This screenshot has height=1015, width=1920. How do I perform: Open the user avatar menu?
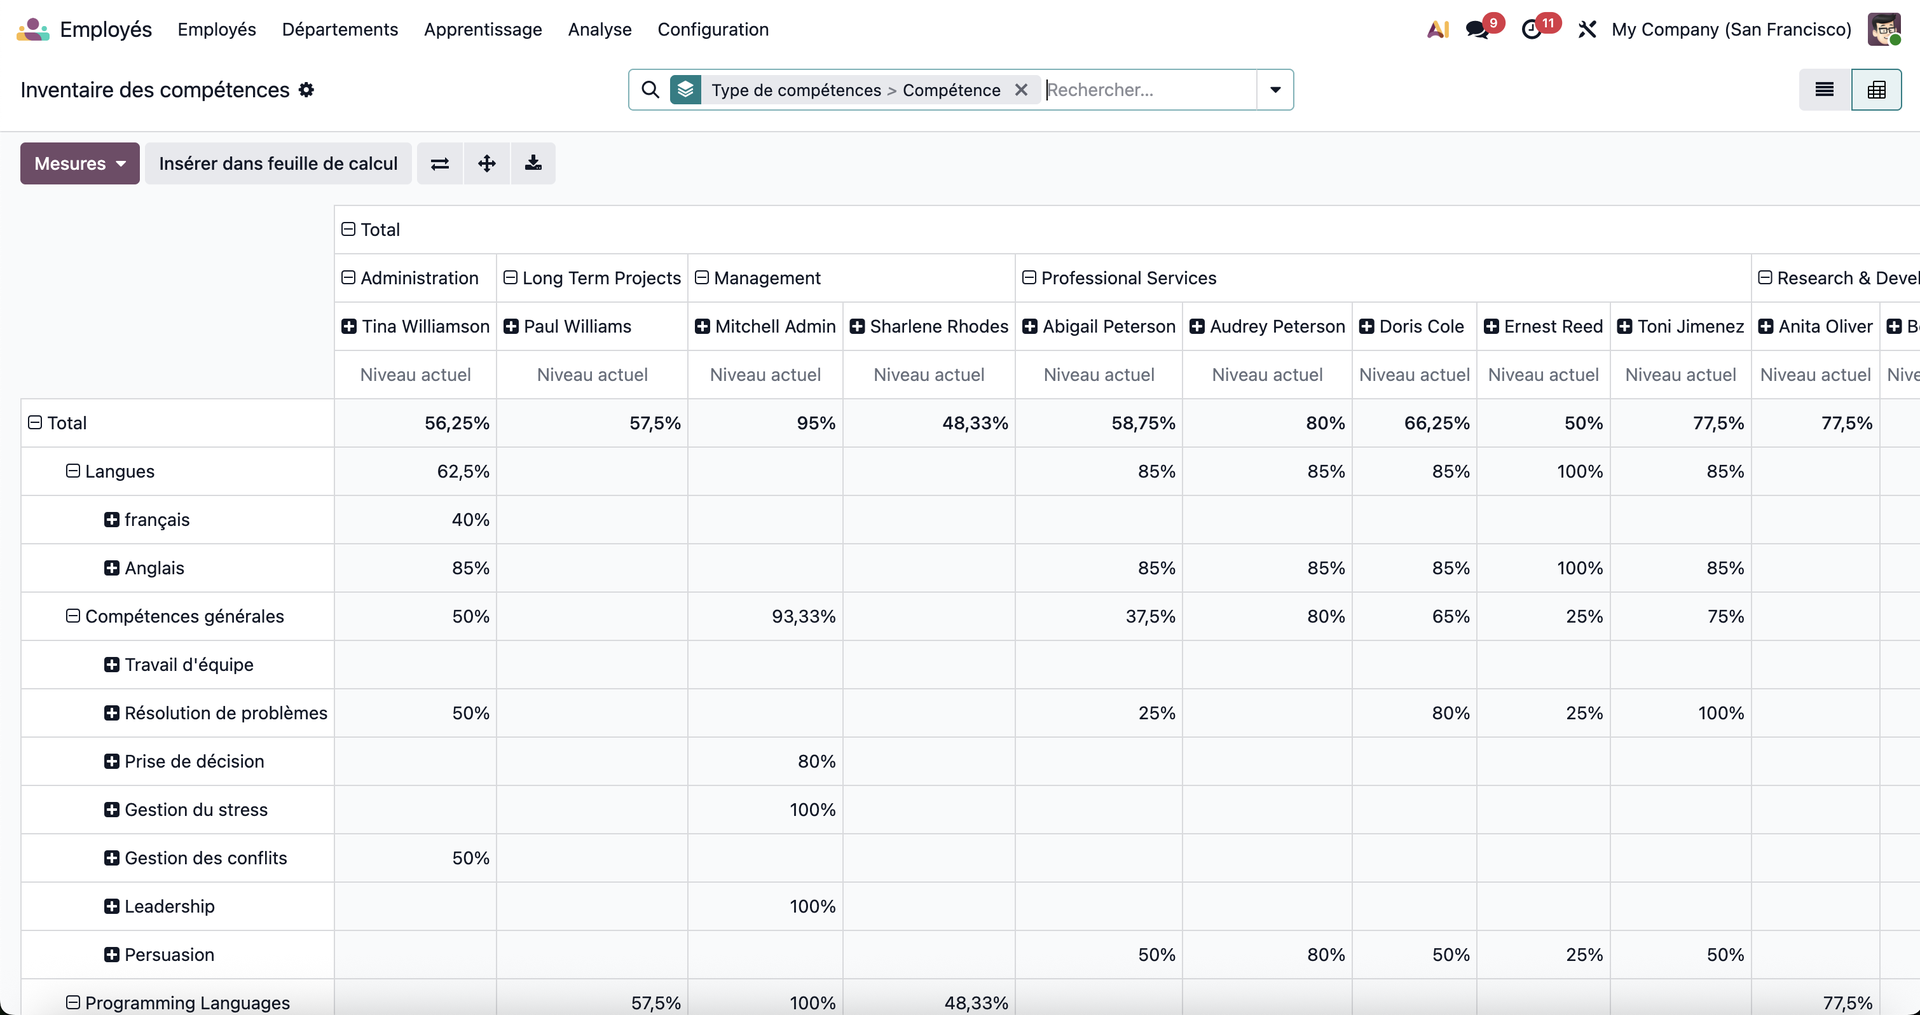[x=1884, y=29]
